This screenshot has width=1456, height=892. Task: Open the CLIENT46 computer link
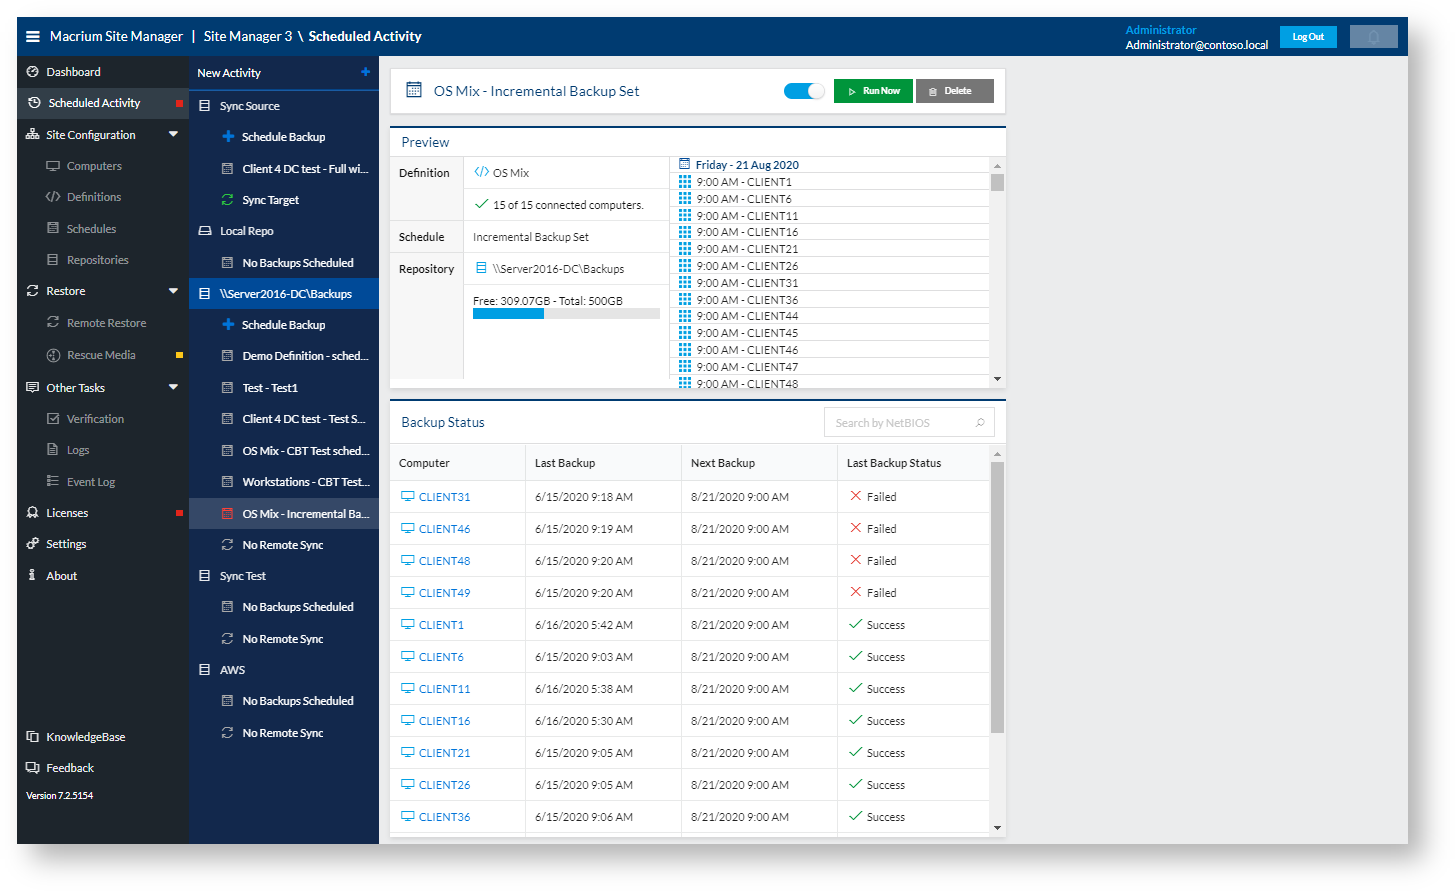tap(444, 529)
